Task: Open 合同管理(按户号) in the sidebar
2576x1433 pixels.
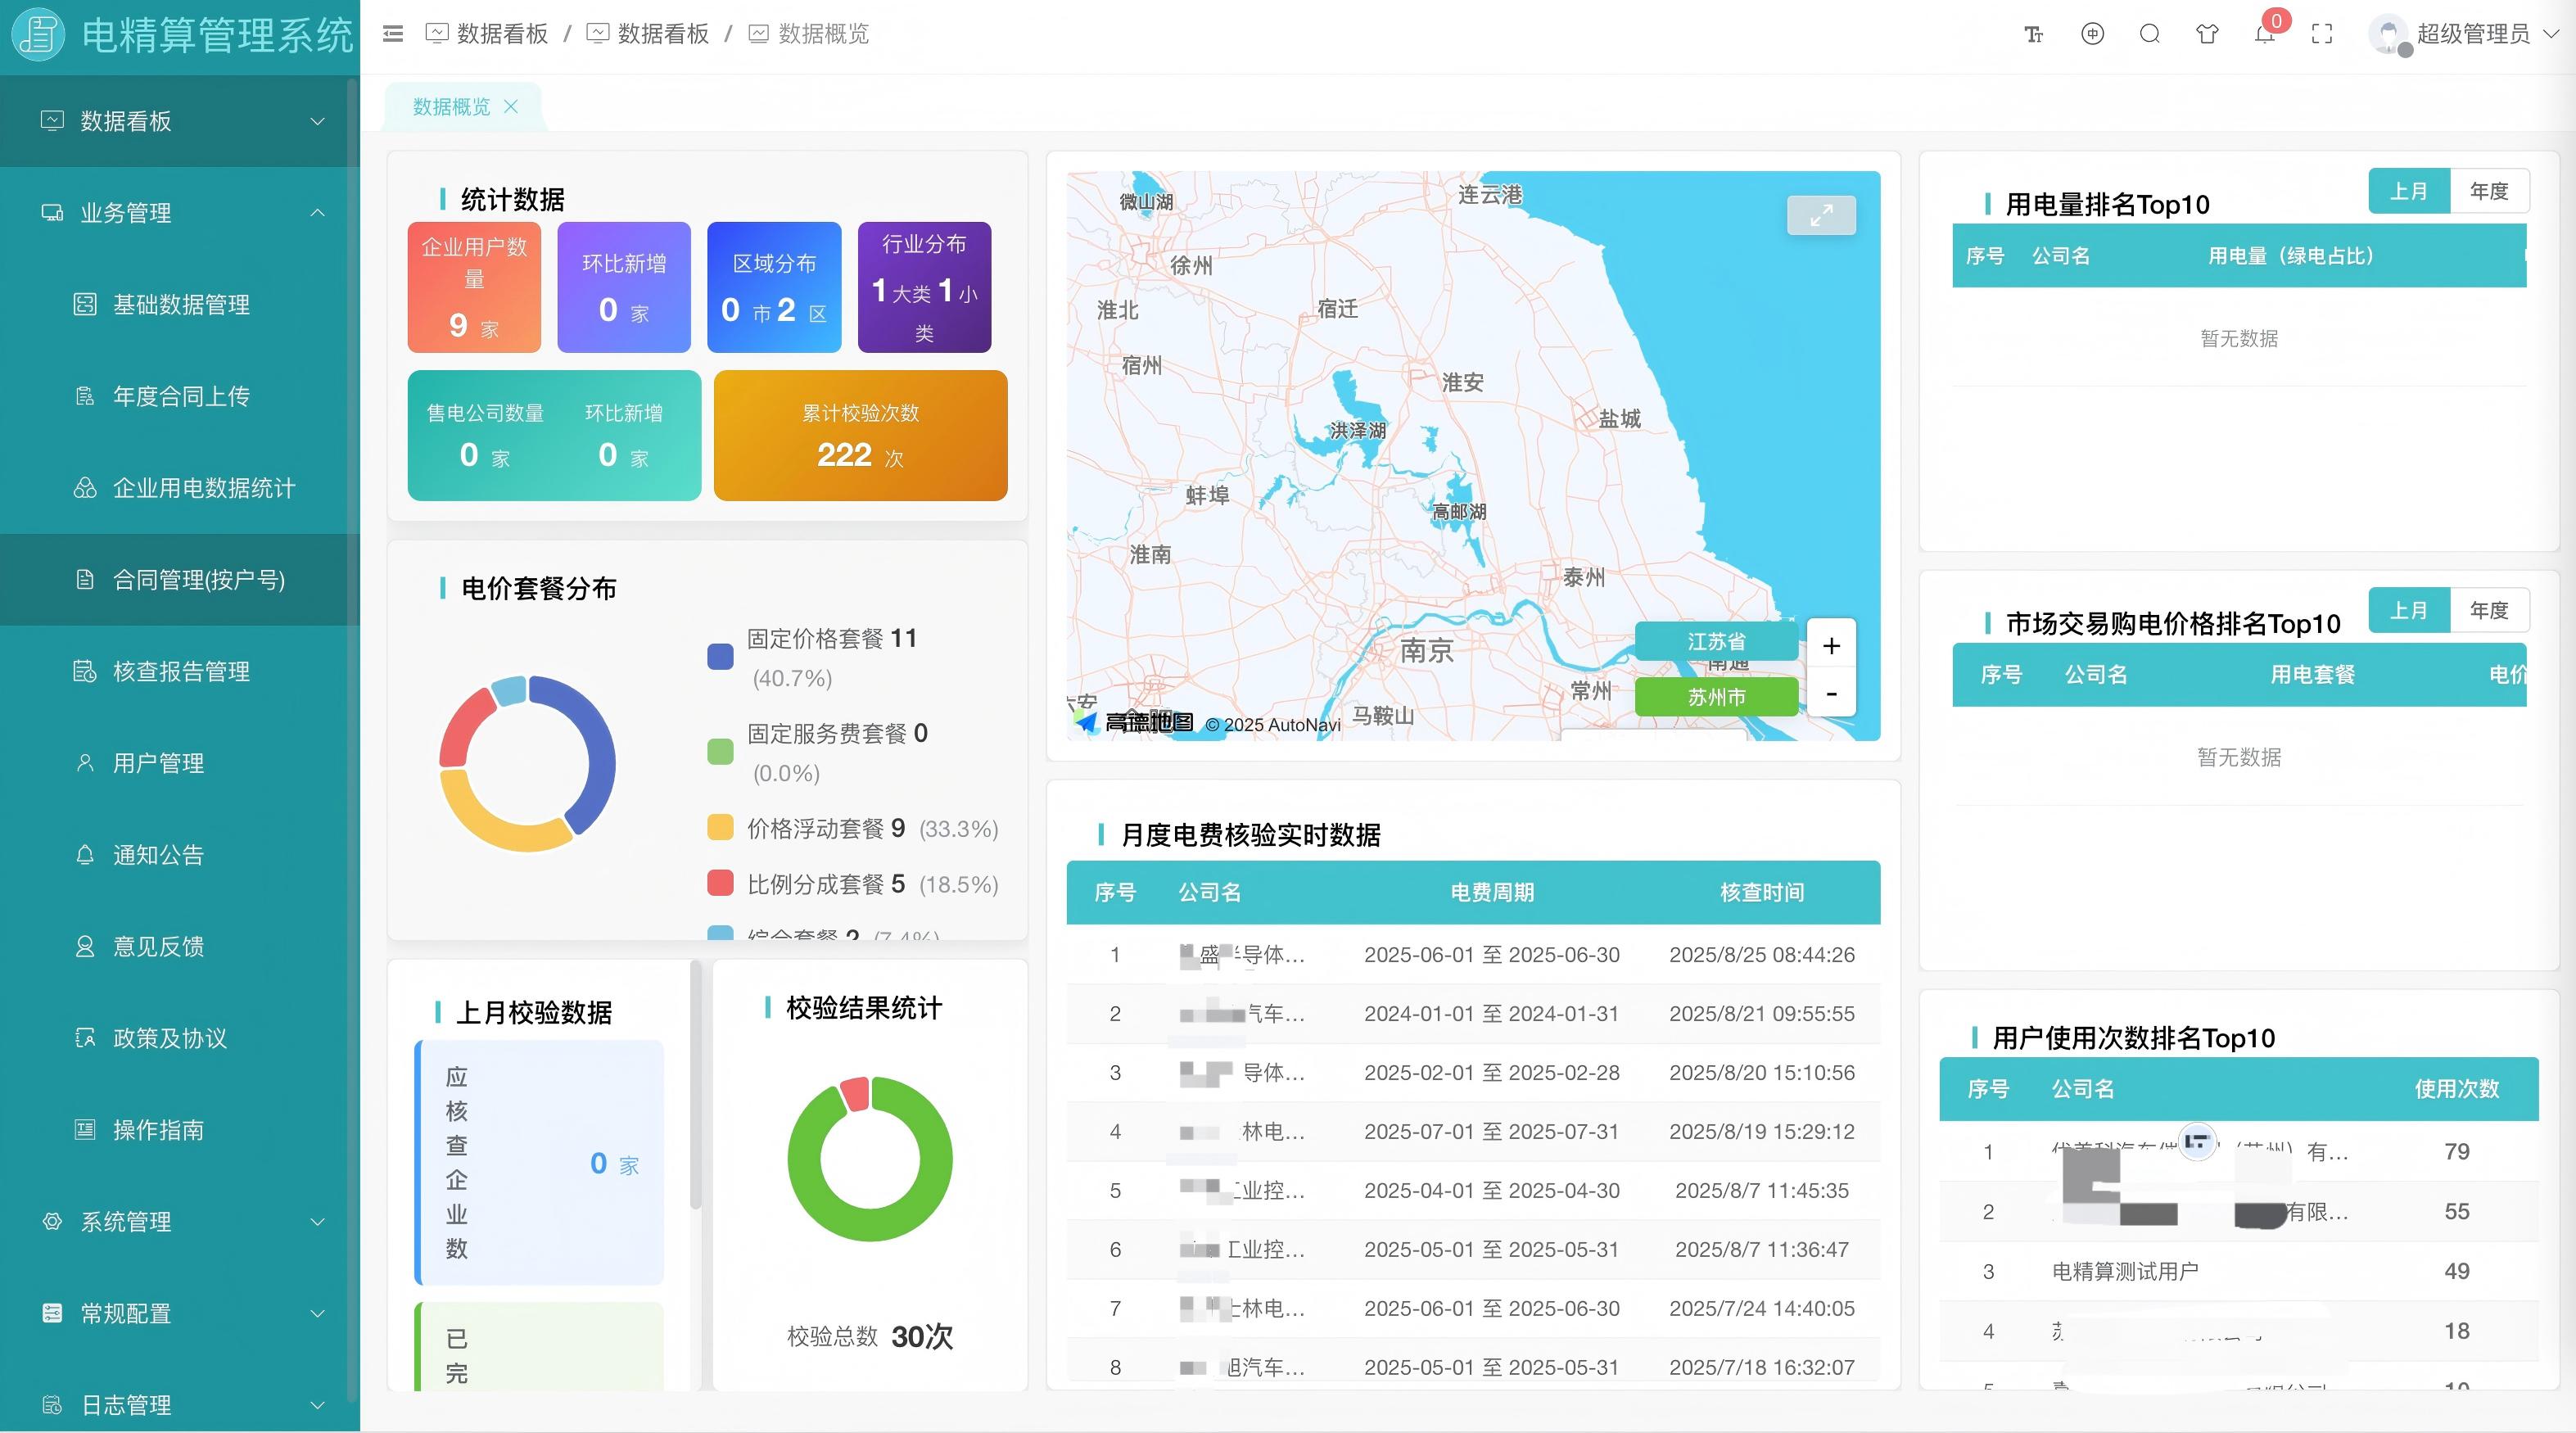Action: click(198, 580)
